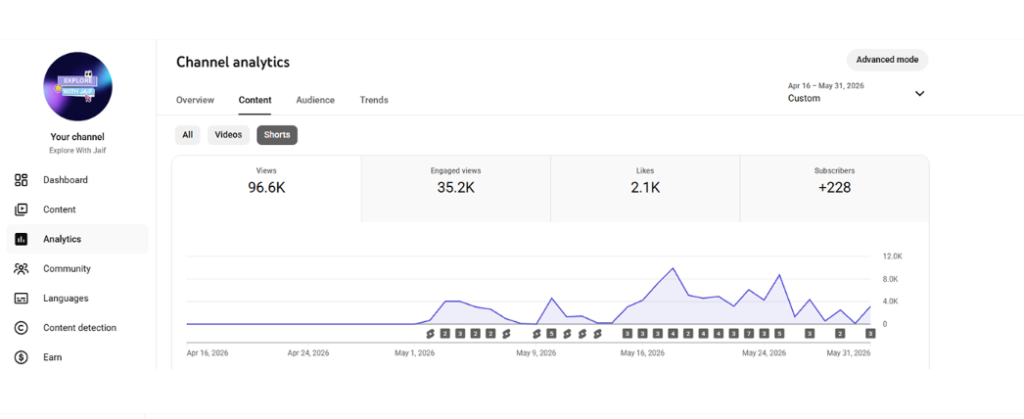This screenshot has height=419, width=1024.
Task: Click the 'May 9, 2026' axis label
Action: 536,353
